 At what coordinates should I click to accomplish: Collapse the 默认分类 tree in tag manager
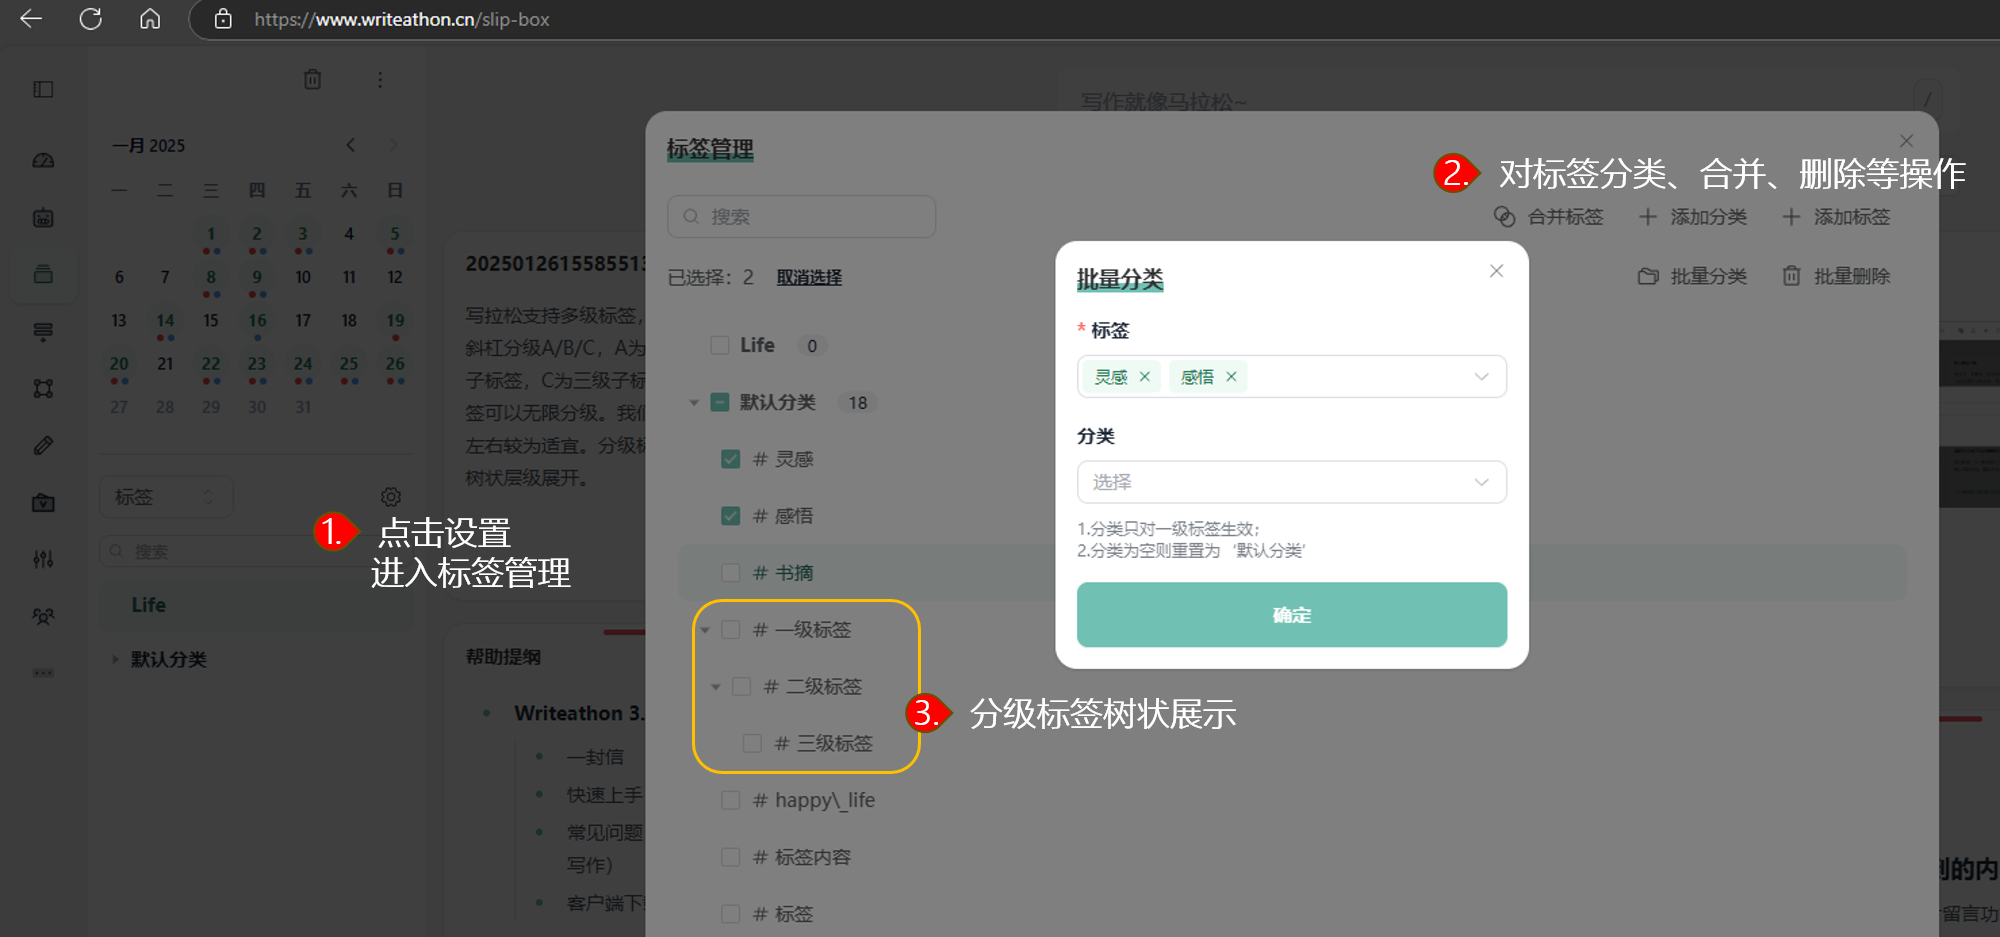coord(694,402)
